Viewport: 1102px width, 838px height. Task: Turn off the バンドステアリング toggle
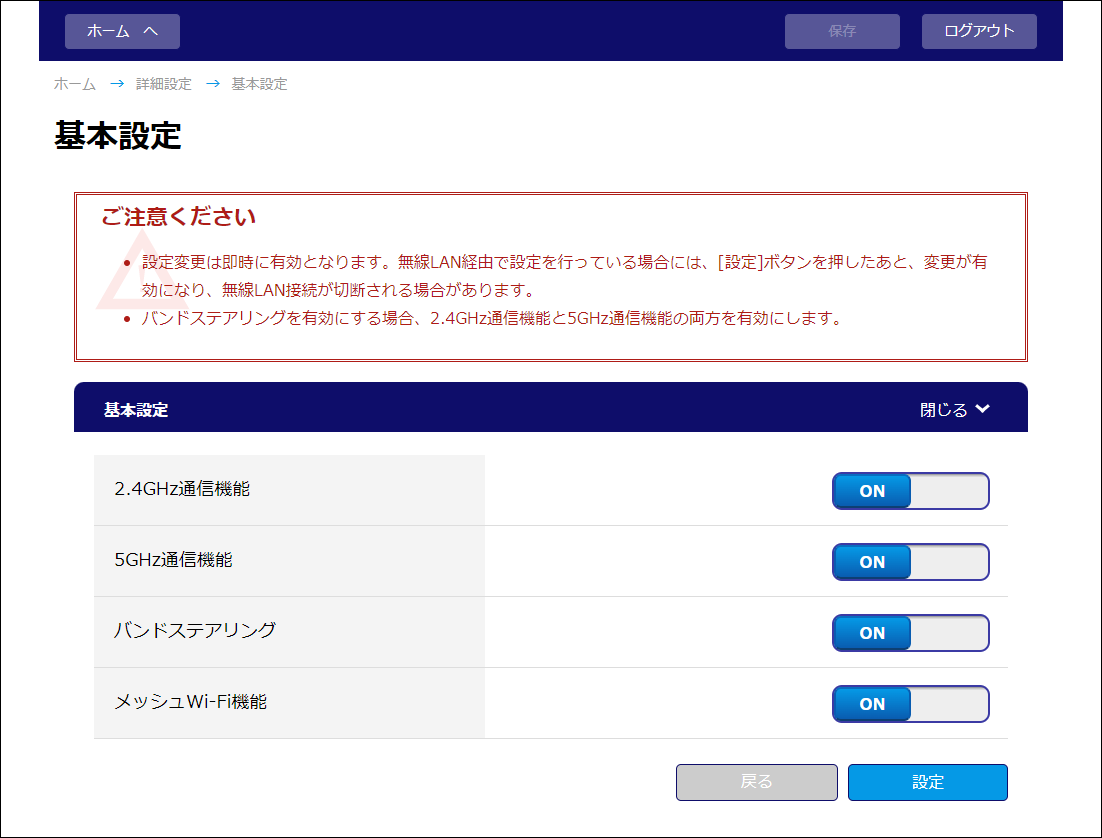coord(910,633)
